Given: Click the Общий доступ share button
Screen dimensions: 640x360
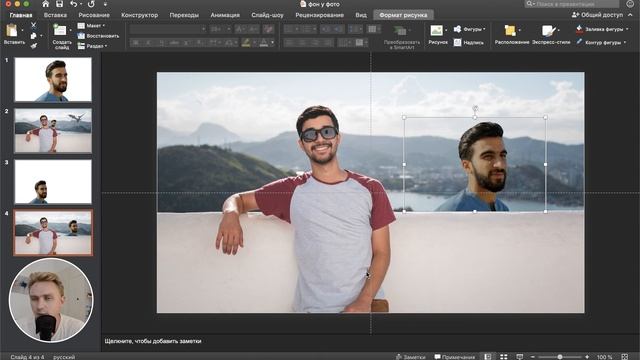Looking at the screenshot, I should [x=597, y=15].
